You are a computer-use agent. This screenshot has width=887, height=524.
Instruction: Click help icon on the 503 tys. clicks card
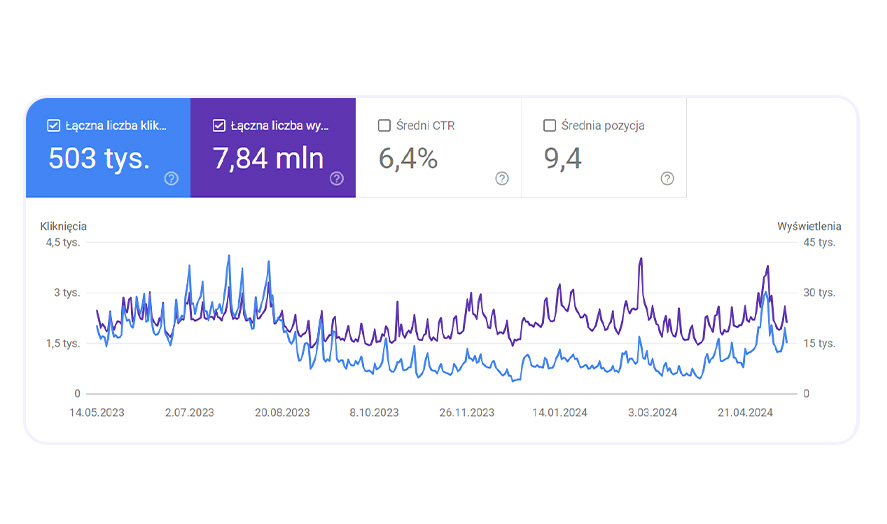click(x=171, y=178)
